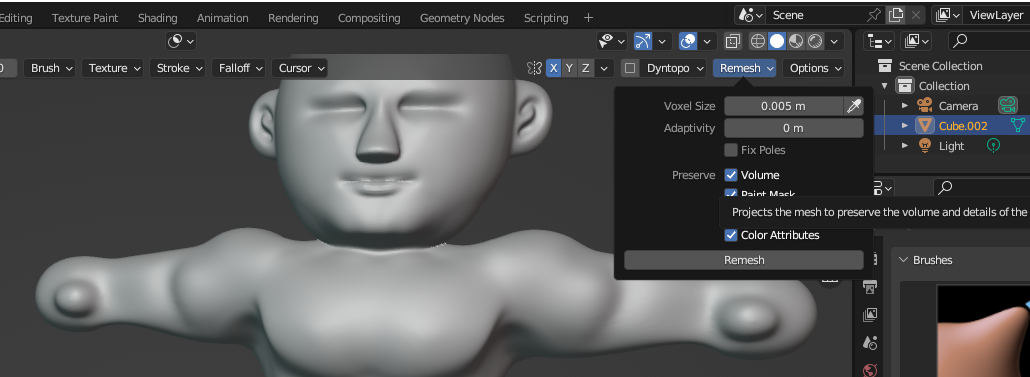Switch to Texture Paint workspace tab
Image resolution: width=1030 pixels, height=377 pixels.
click(x=85, y=18)
